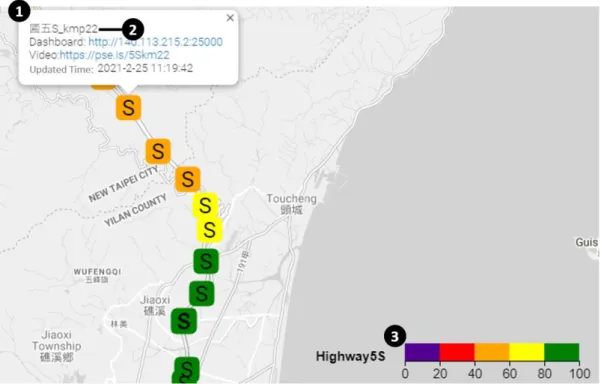The height and width of the screenshot is (384, 601).
Task: Click the green S marker nearest the 191甲 road label
Action: pos(206,261)
